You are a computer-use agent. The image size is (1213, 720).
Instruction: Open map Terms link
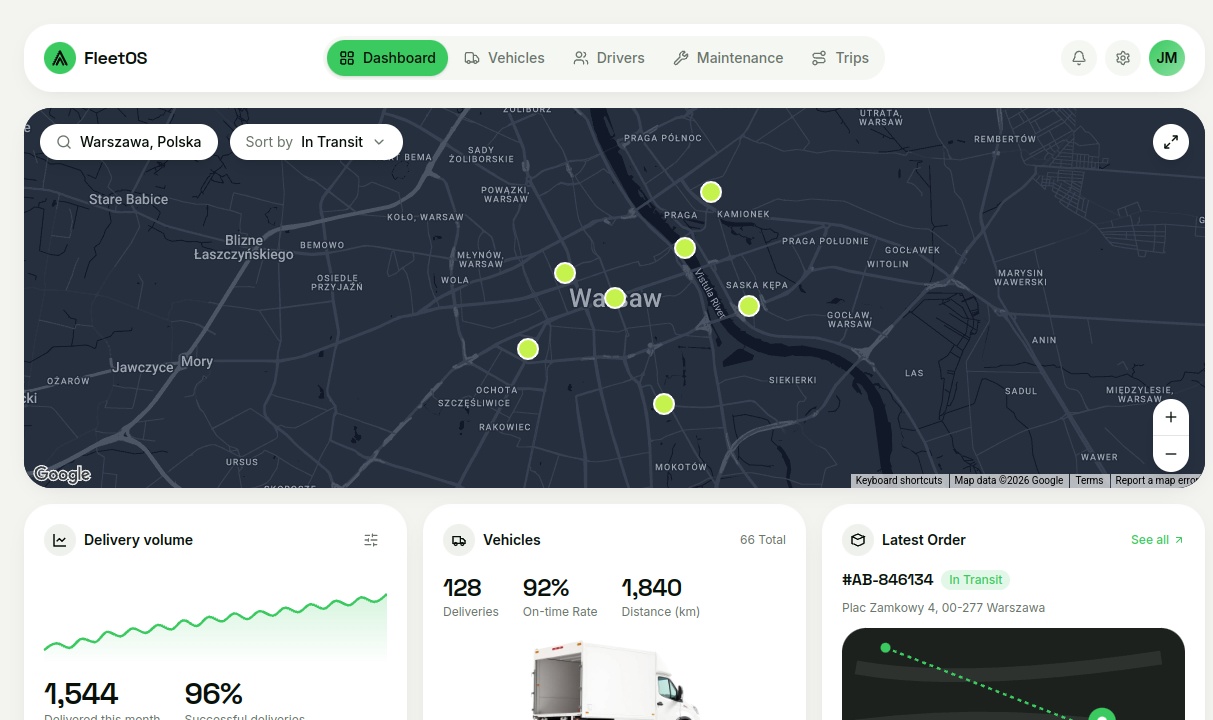click(1089, 481)
